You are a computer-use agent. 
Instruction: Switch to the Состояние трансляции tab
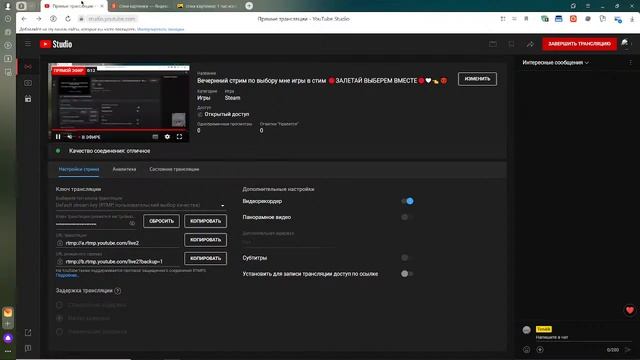point(174,169)
